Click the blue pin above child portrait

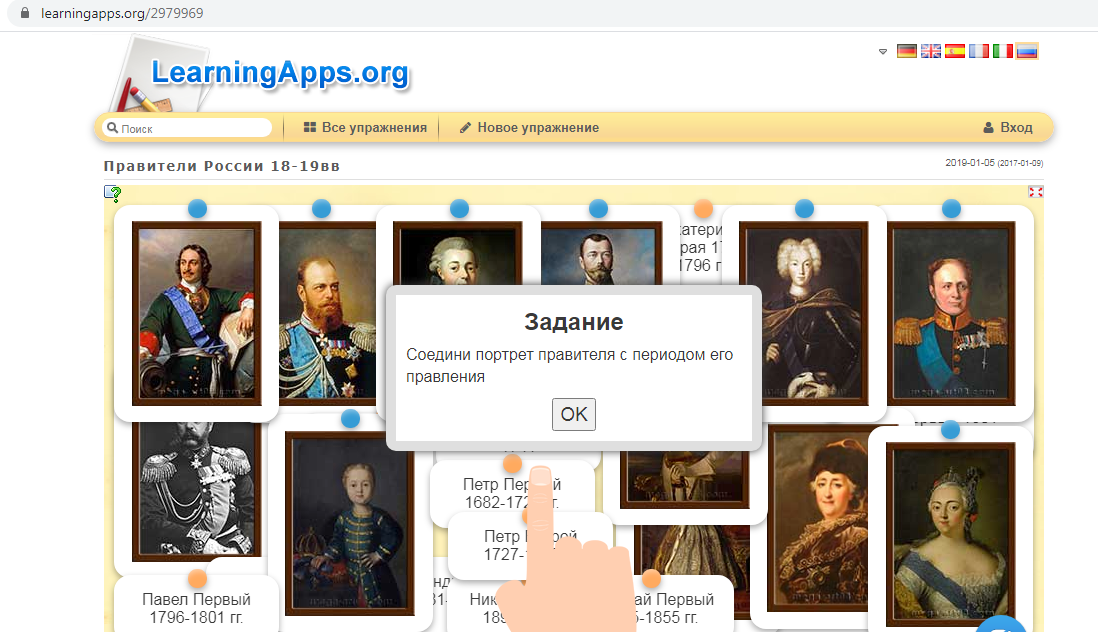coord(350,419)
